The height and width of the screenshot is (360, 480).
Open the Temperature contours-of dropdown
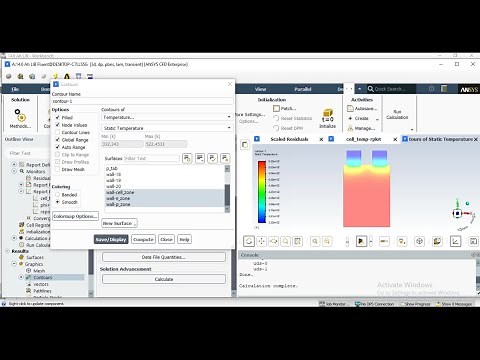coord(167,117)
